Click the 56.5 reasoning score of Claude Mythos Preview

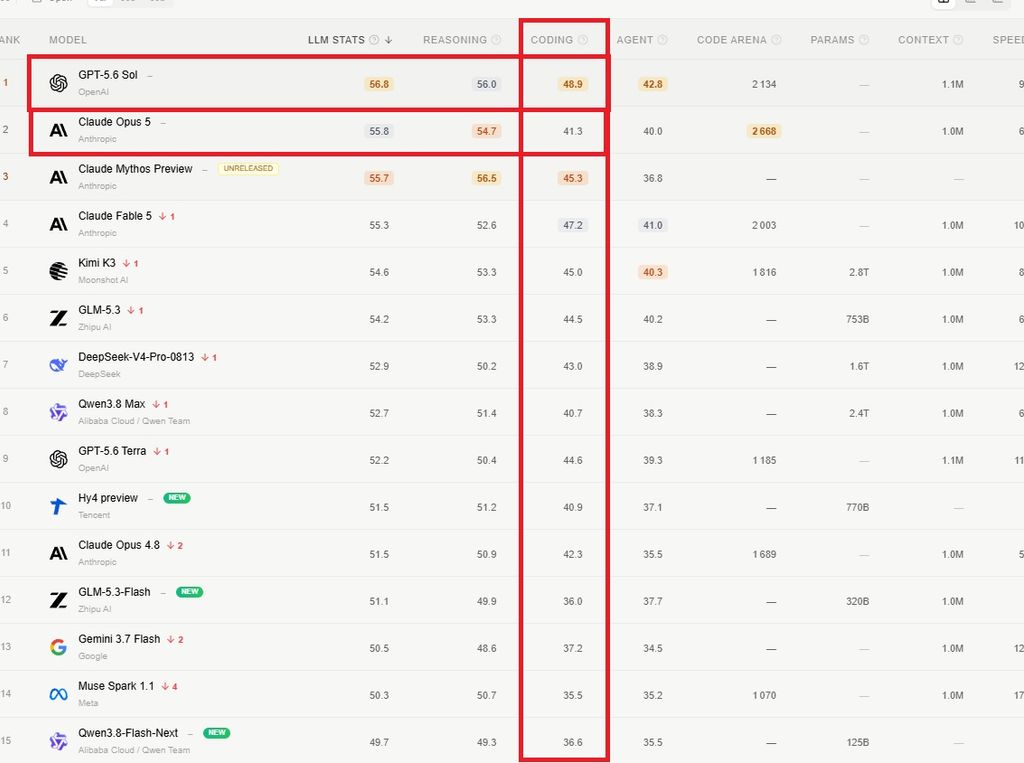[x=487, y=178]
